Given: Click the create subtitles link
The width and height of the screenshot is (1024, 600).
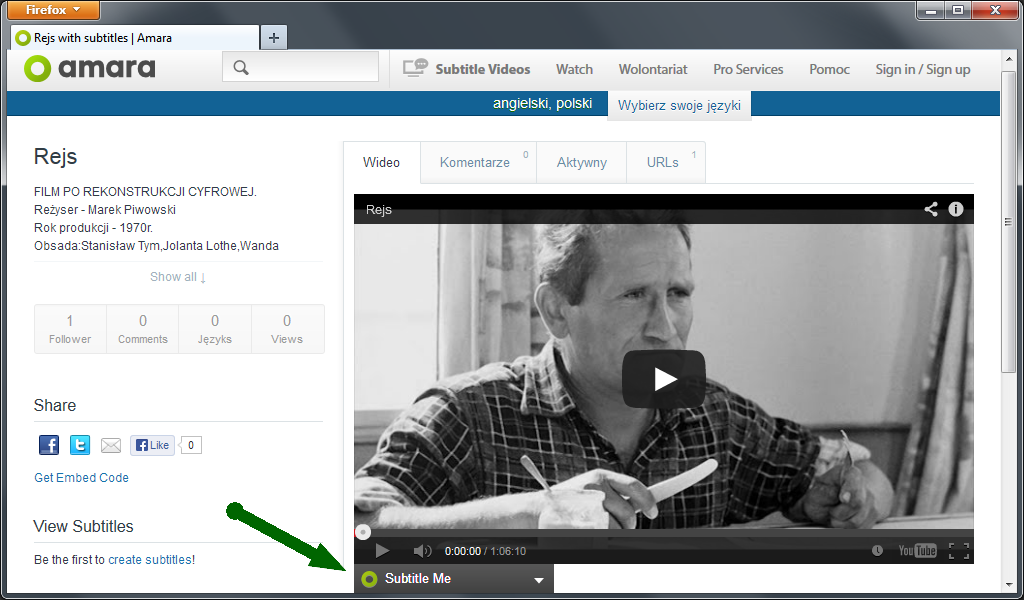Looking at the screenshot, I should pyautogui.click(x=150, y=560).
